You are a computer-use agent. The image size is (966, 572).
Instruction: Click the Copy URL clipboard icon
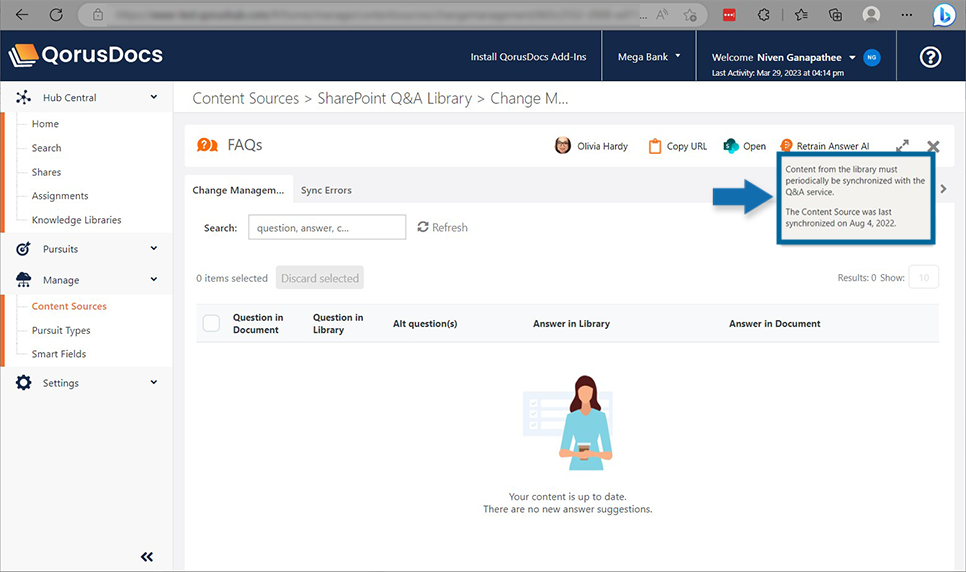click(654, 146)
